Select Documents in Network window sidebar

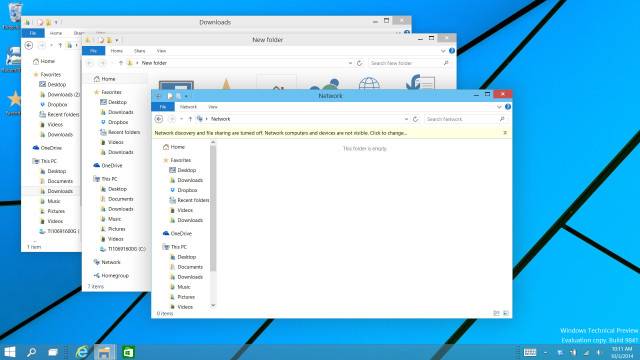pos(186,267)
